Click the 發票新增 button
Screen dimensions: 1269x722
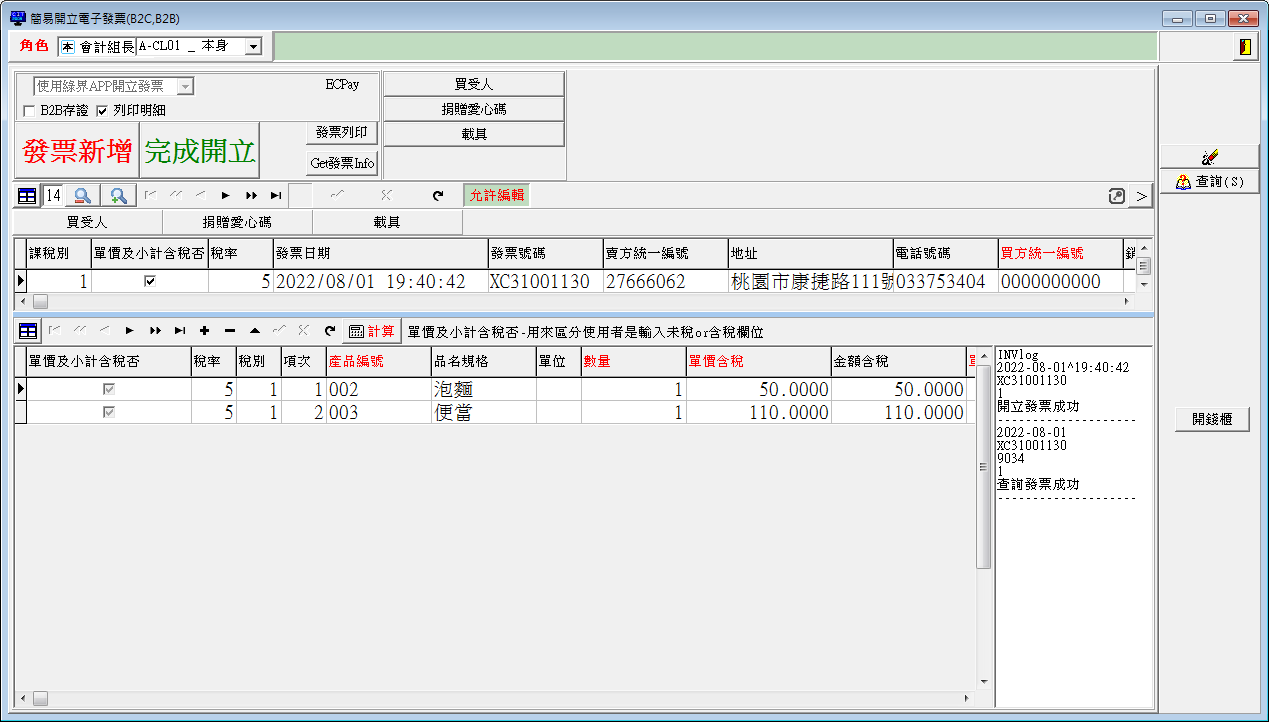[x=77, y=151]
